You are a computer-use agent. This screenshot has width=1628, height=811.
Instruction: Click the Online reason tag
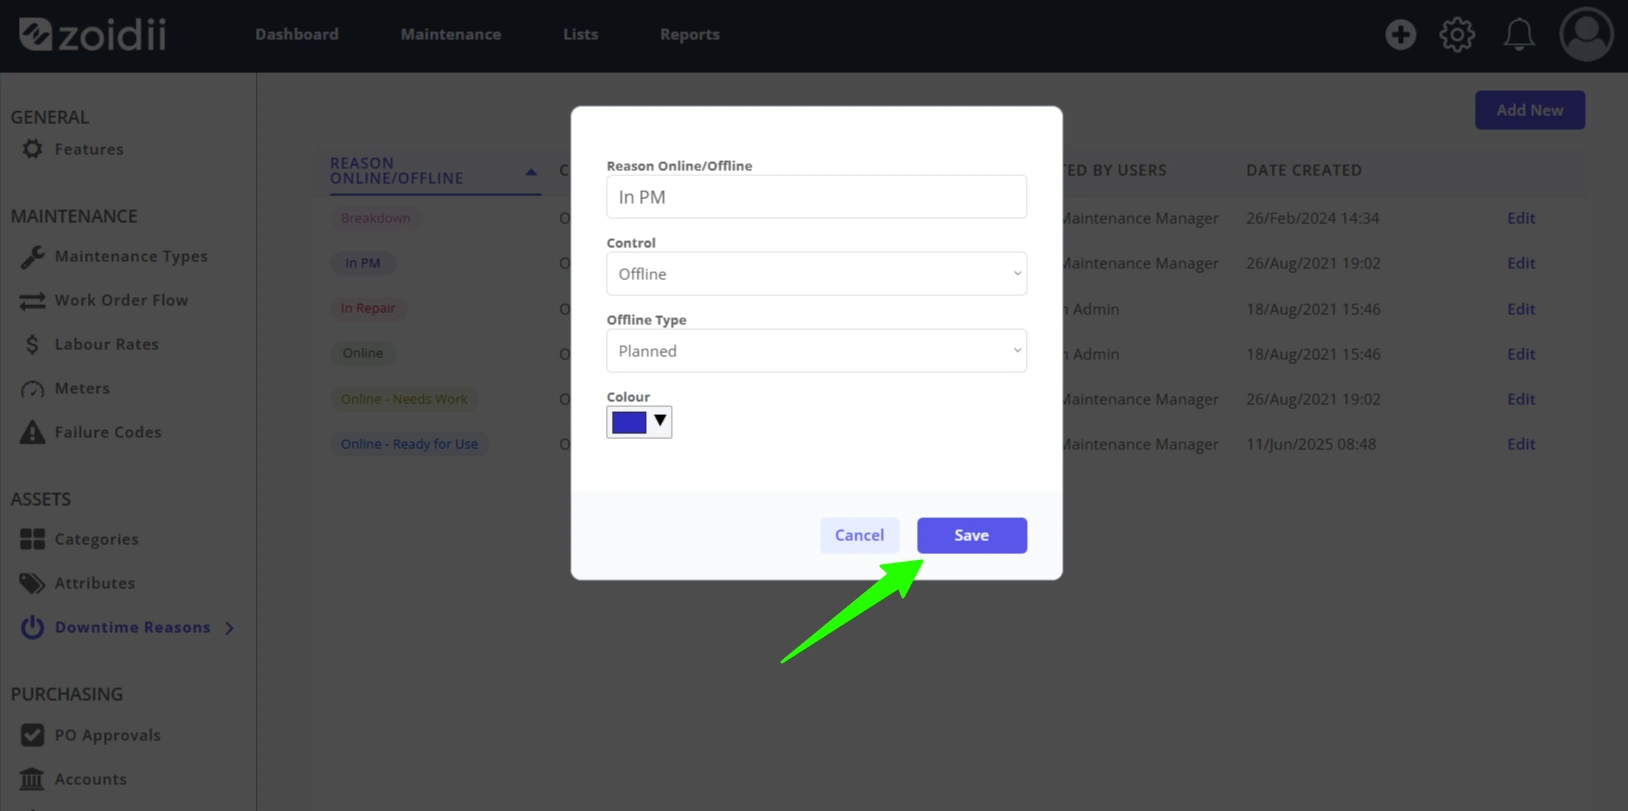coord(362,353)
